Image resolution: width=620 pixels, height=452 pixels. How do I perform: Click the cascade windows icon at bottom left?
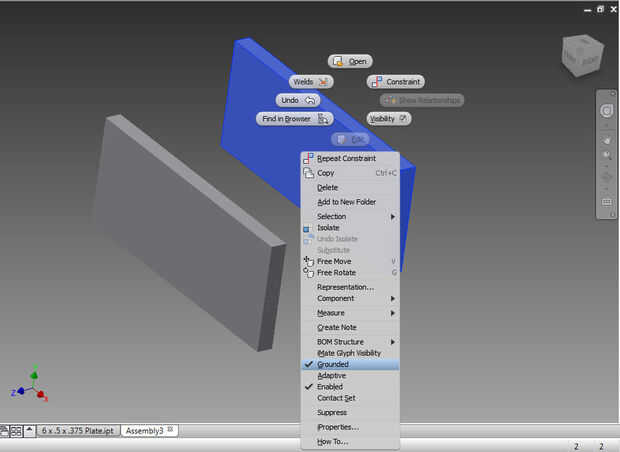(4, 431)
